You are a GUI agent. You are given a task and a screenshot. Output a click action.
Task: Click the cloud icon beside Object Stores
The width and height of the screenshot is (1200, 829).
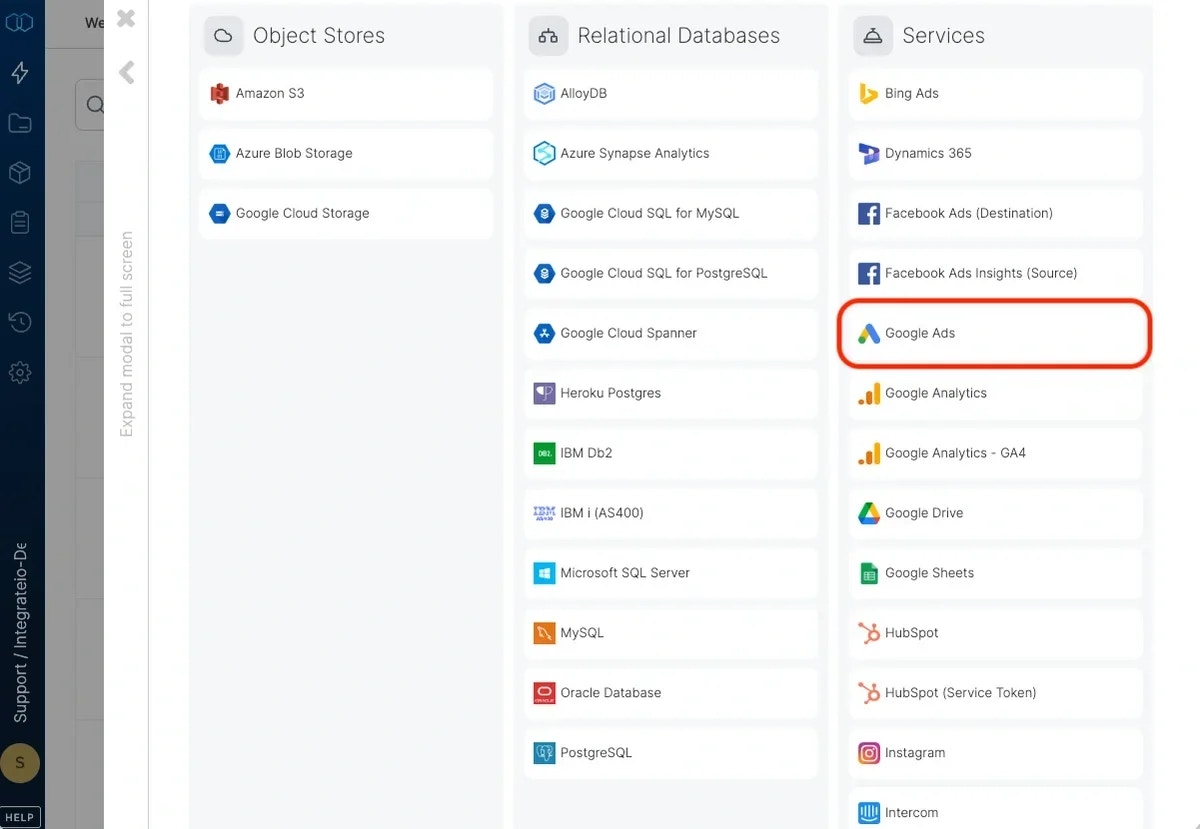(223, 35)
